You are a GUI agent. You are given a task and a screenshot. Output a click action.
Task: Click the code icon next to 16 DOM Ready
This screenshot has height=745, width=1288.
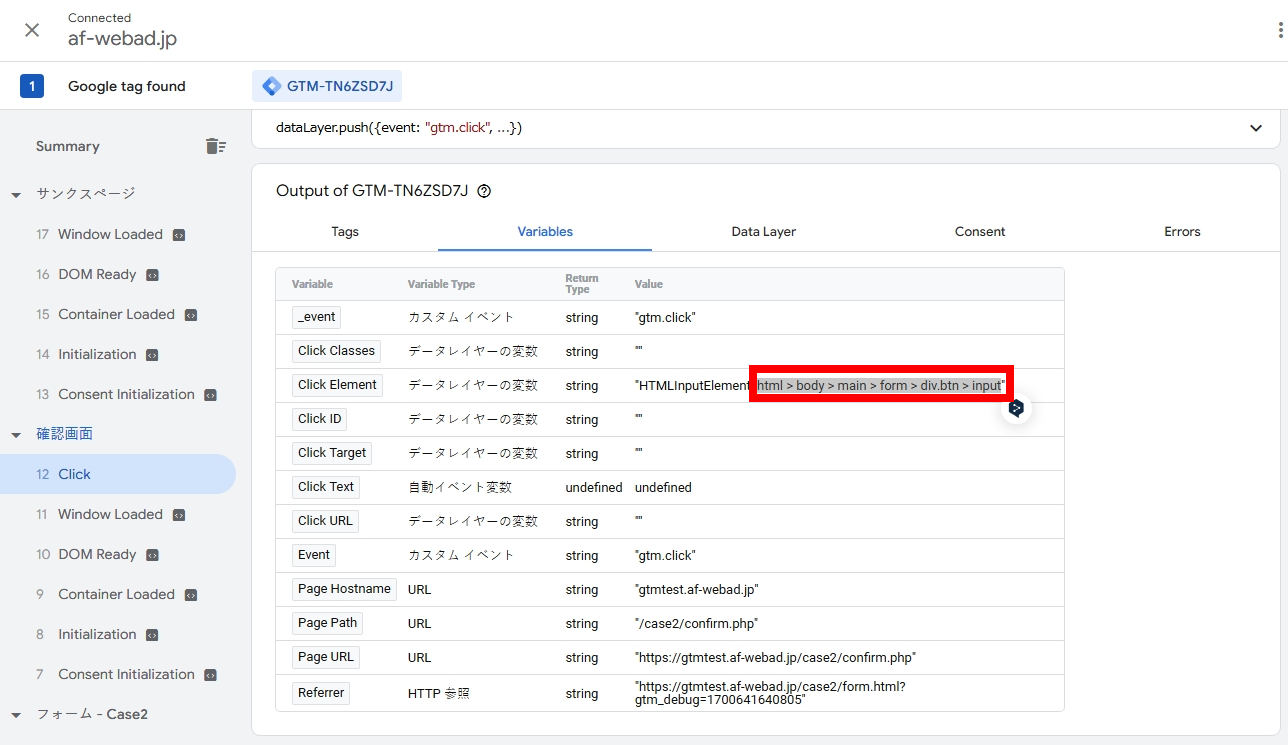153,275
